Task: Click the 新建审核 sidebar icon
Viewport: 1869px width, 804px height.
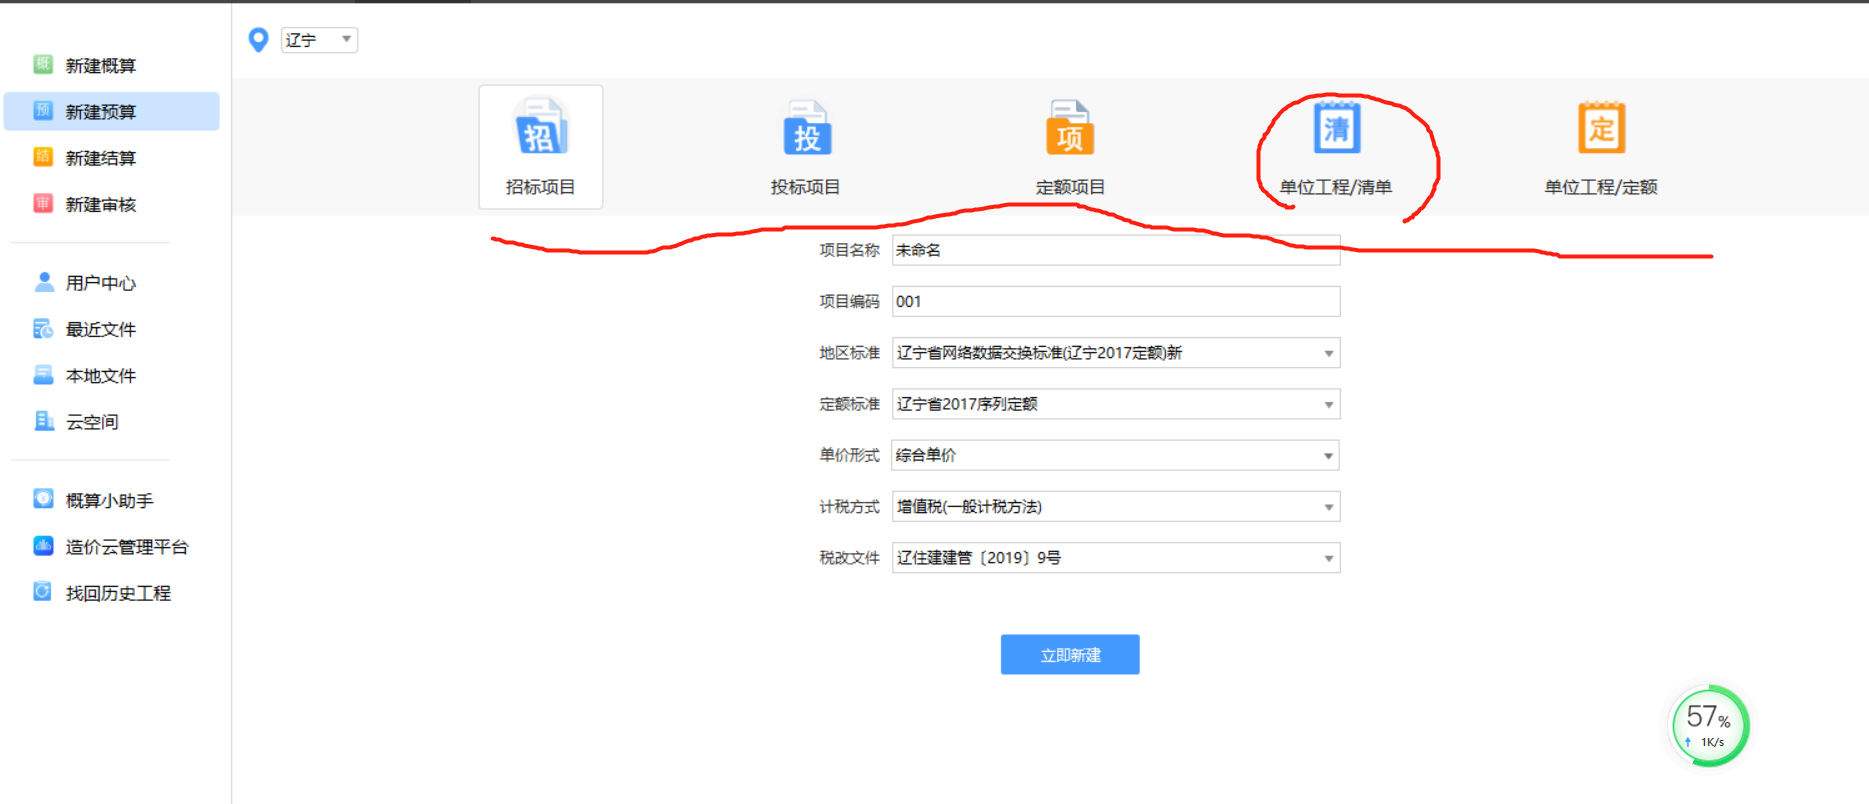Action: (43, 204)
